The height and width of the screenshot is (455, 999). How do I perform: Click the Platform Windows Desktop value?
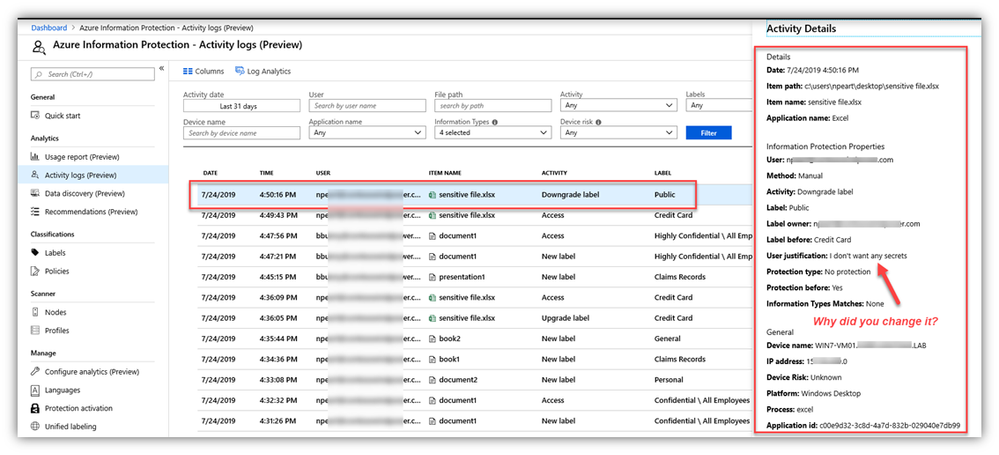[x=831, y=393]
